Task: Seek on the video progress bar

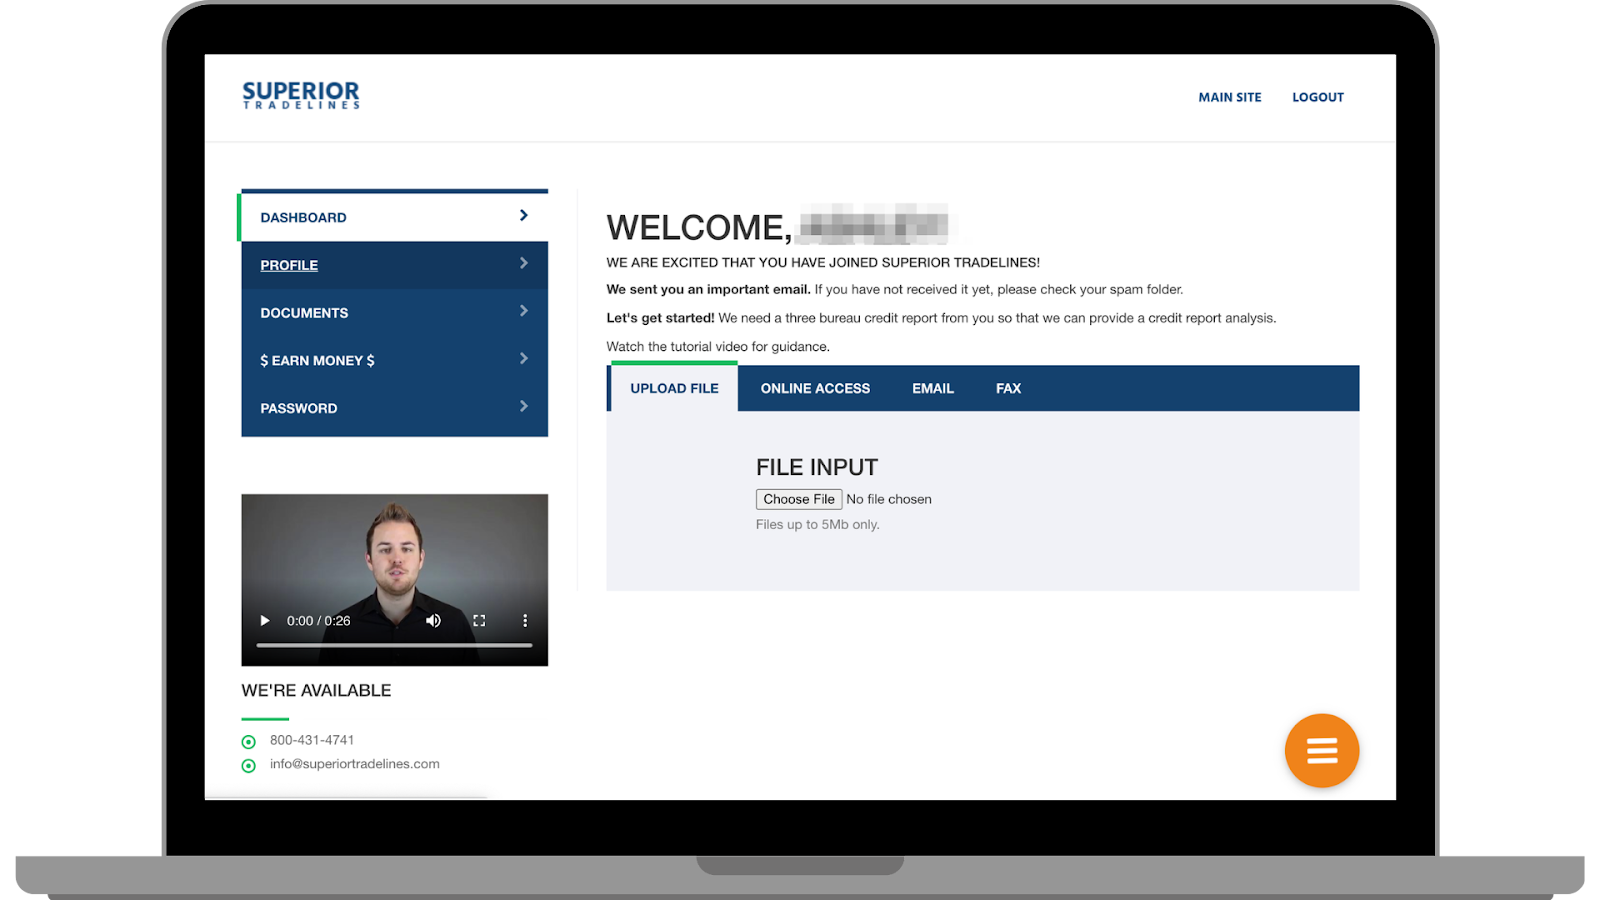Action: 394,646
